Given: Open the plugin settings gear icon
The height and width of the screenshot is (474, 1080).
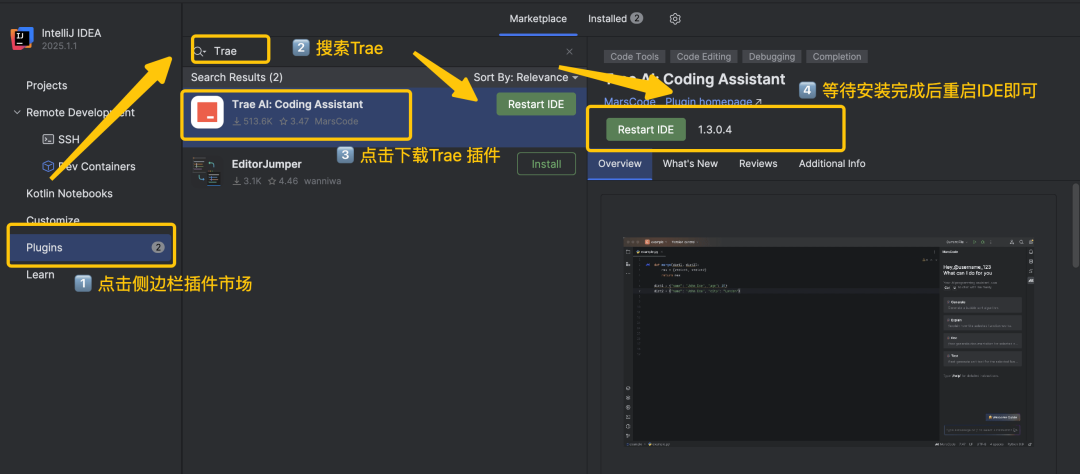Looking at the screenshot, I should [675, 19].
